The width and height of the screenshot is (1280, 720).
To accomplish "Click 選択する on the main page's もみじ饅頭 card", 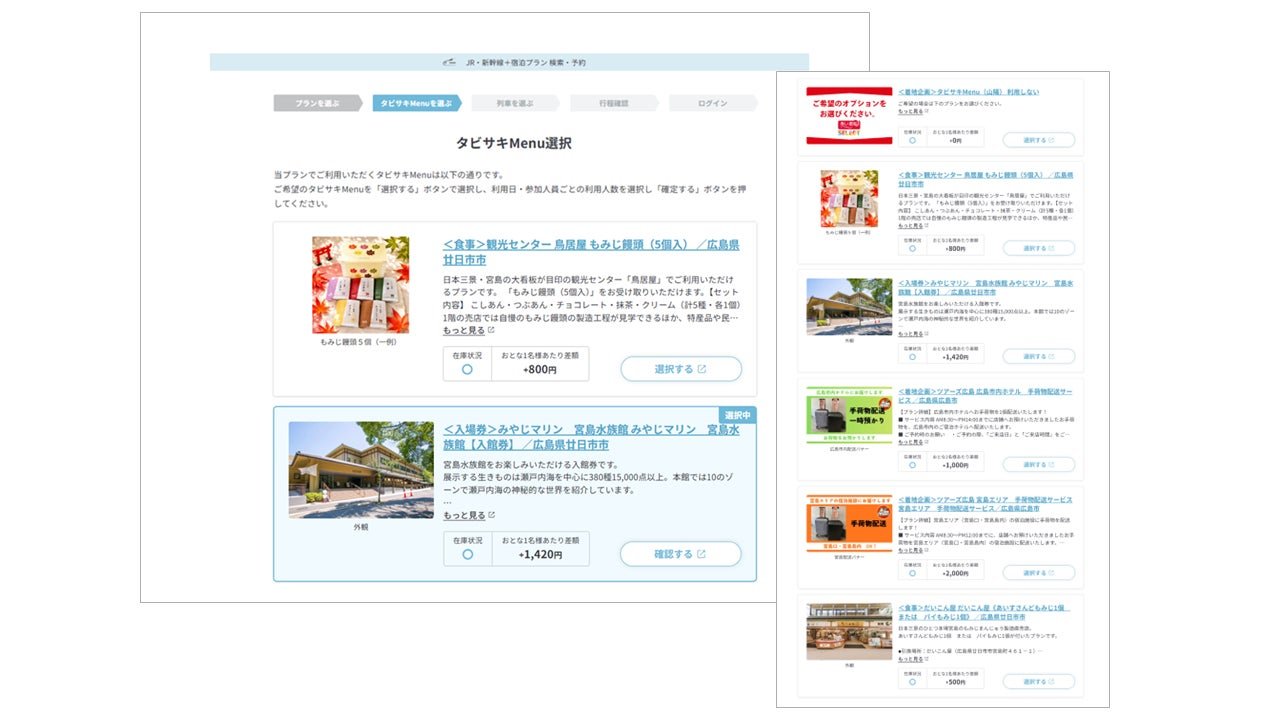I will point(681,369).
